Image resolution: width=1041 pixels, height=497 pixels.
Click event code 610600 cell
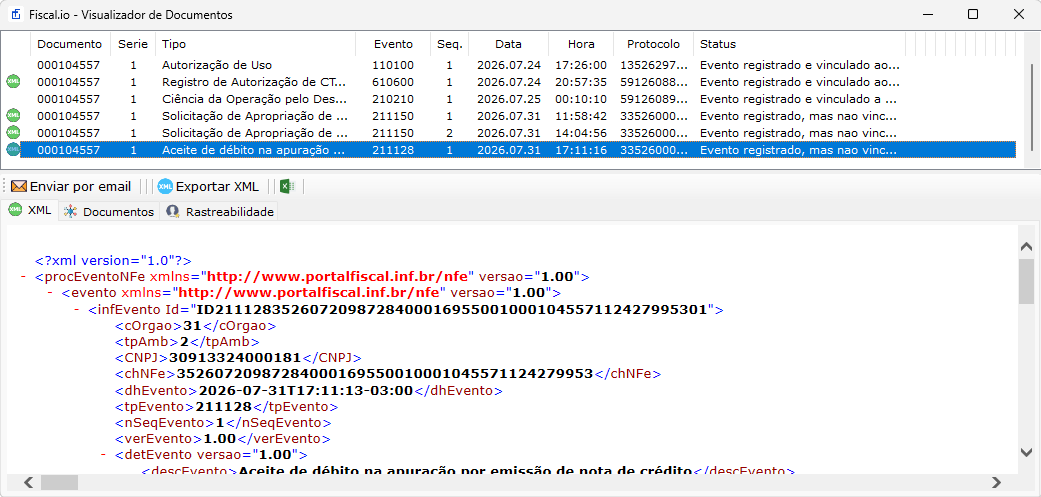(x=393, y=82)
